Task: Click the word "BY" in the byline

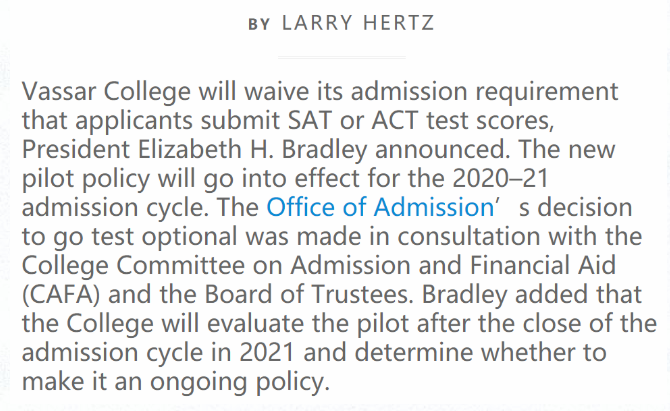Action: [x=258, y=24]
